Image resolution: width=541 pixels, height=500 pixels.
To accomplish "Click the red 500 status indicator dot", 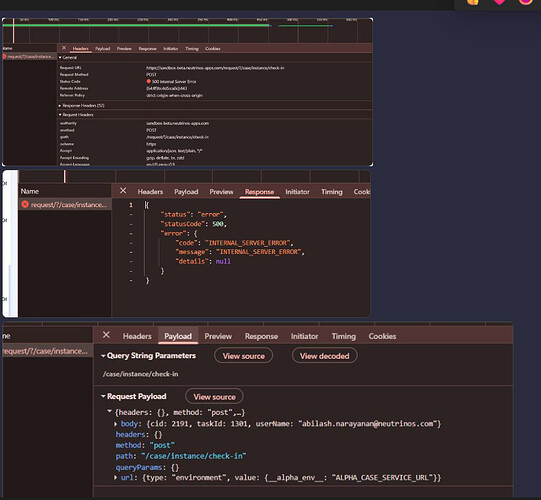I will click(149, 81).
